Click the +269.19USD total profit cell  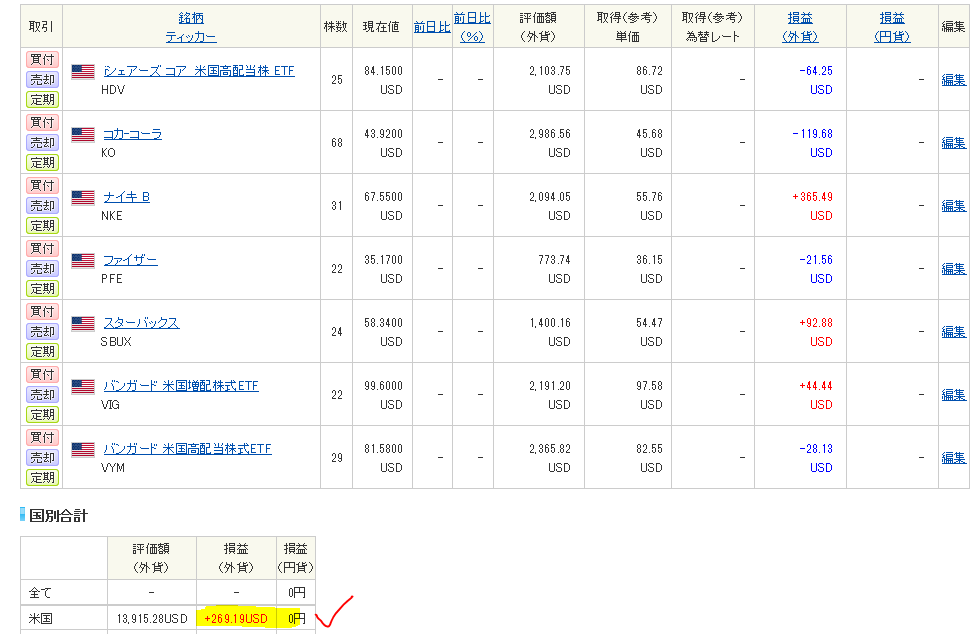pyautogui.click(x=236, y=618)
